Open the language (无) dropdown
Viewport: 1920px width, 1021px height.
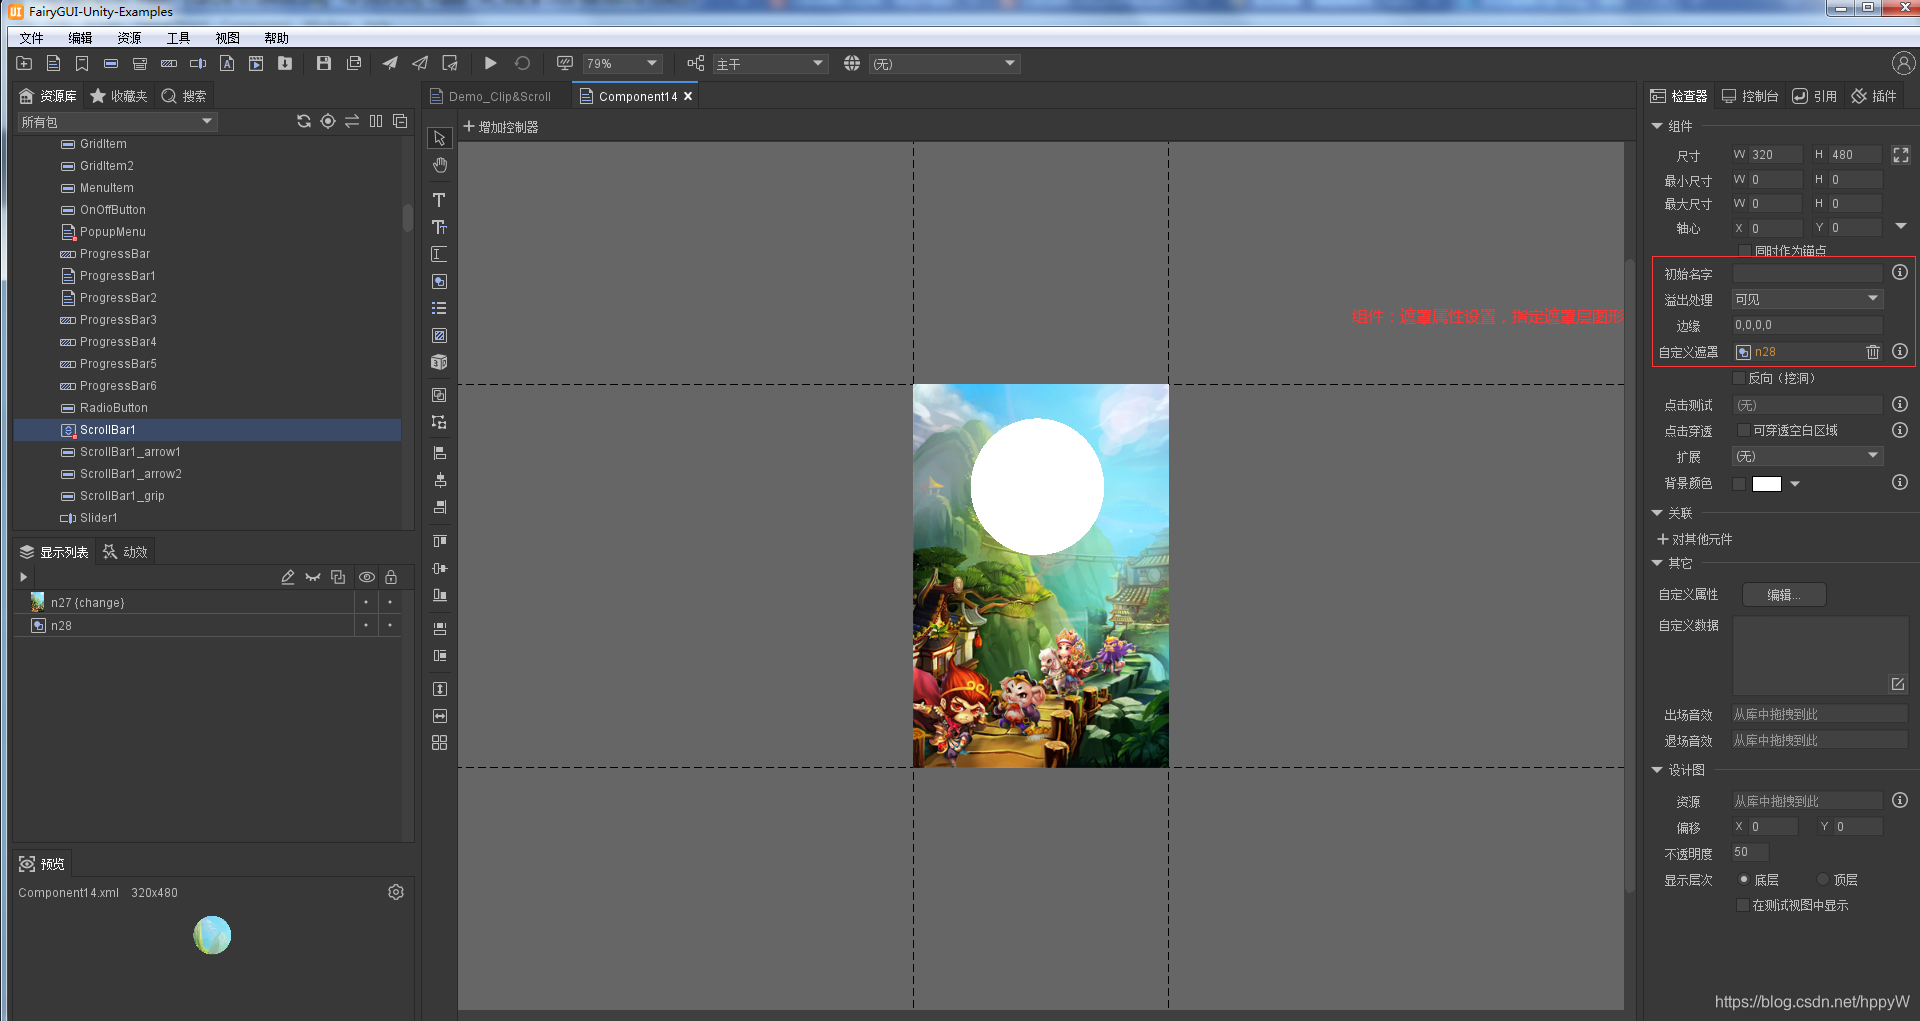(x=944, y=63)
